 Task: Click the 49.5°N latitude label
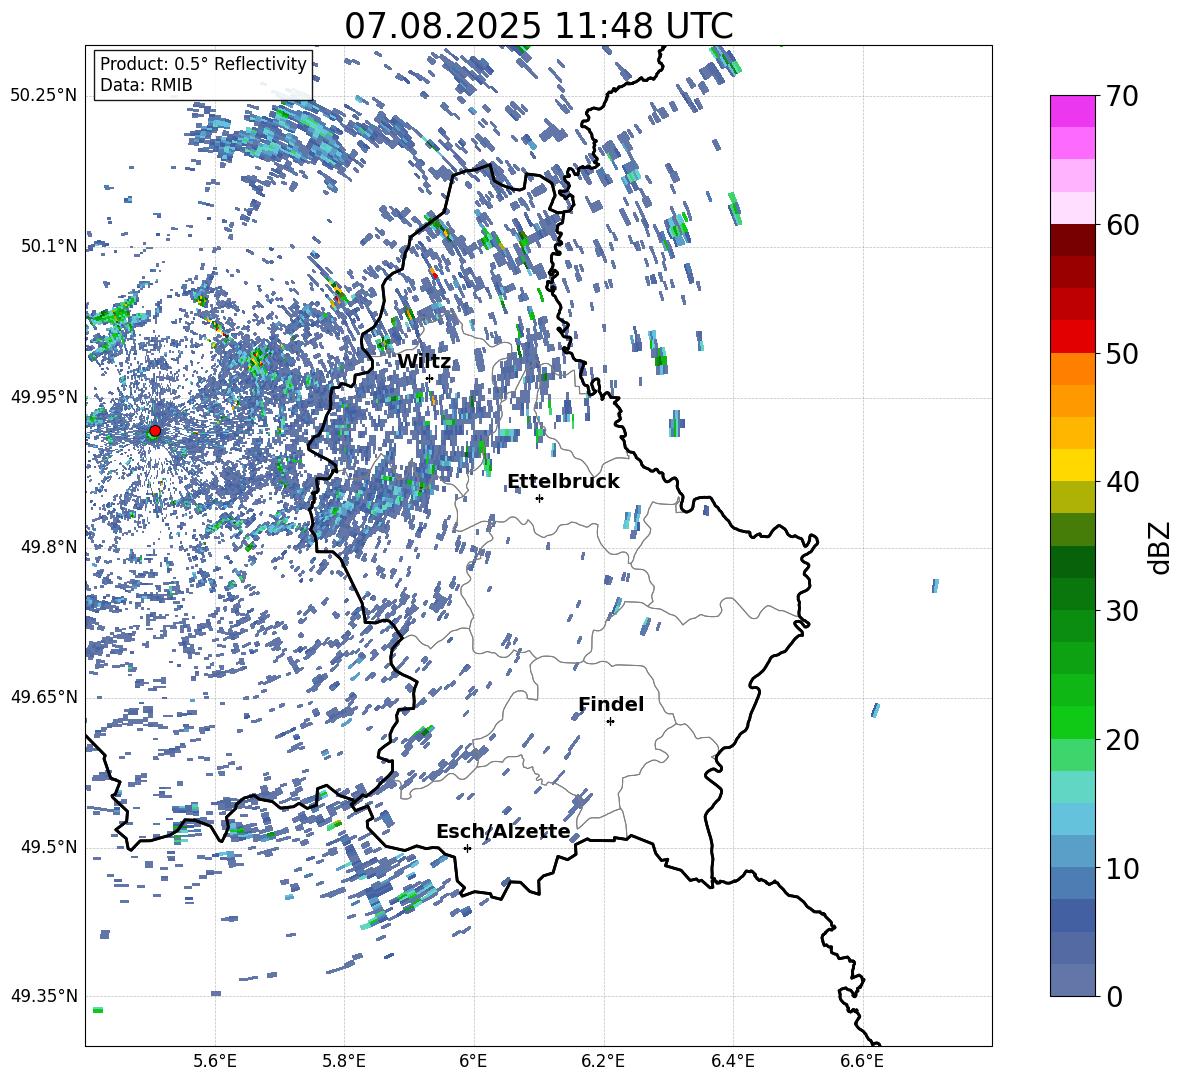coord(48,847)
